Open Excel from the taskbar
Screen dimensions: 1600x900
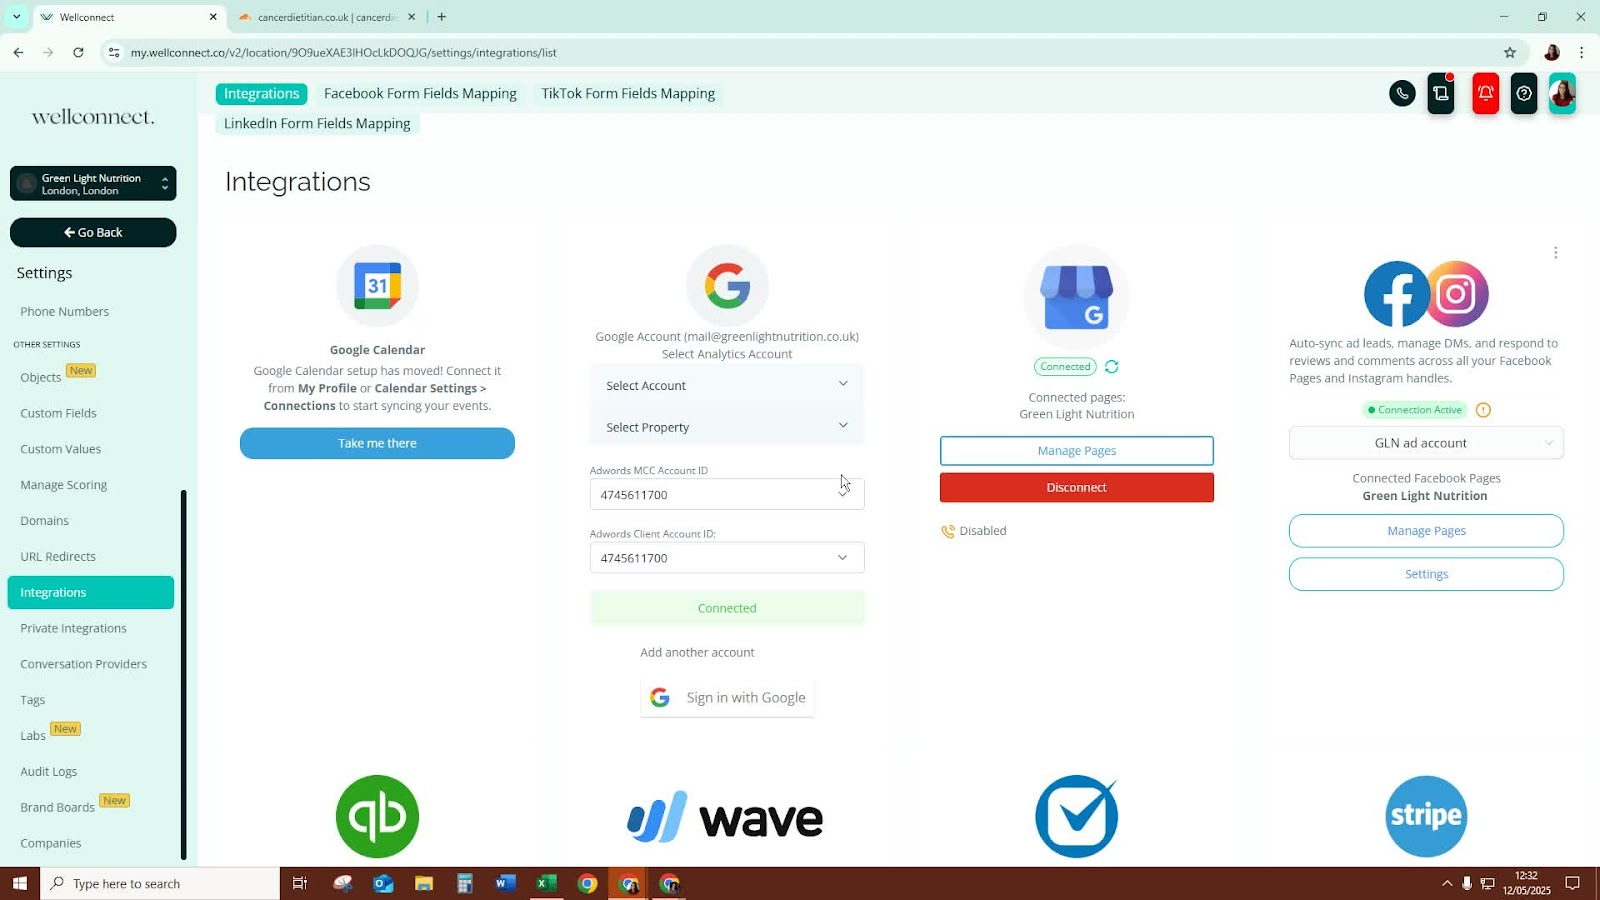[x=546, y=883]
